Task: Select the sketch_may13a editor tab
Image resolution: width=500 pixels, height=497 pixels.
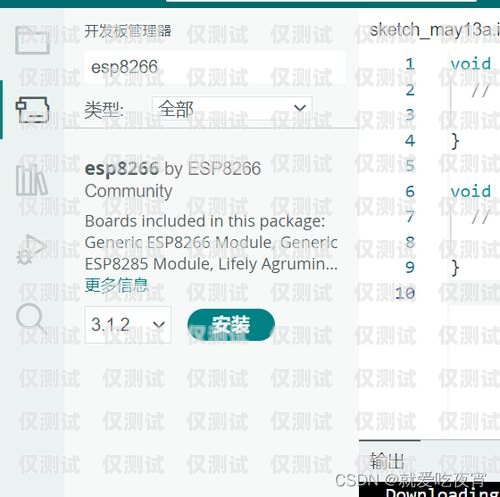Action: pyautogui.click(x=435, y=30)
